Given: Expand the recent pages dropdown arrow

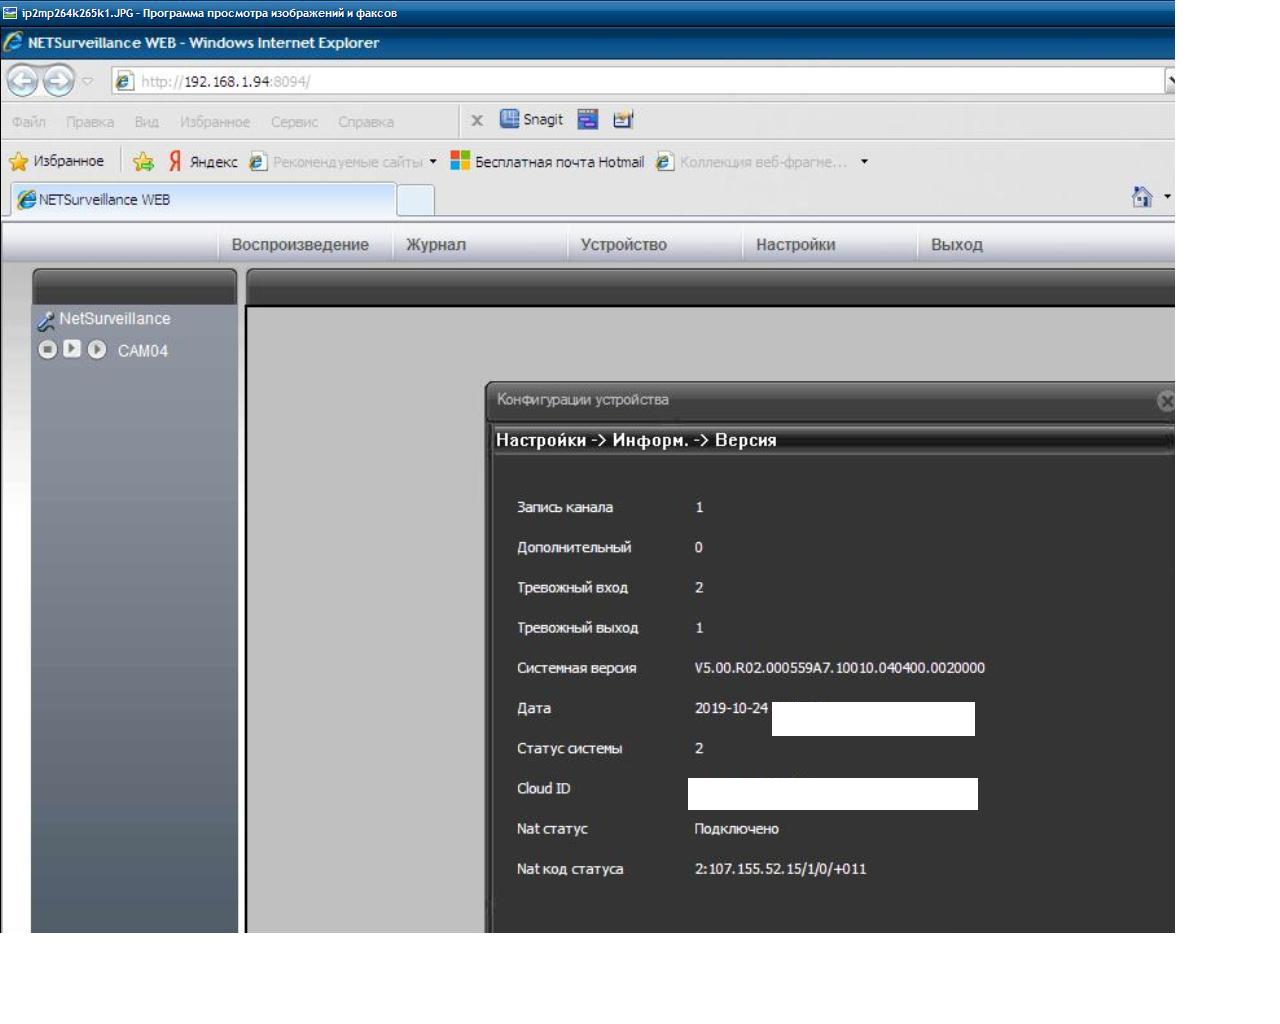Looking at the screenshot, I should click(x=87, y=81).
